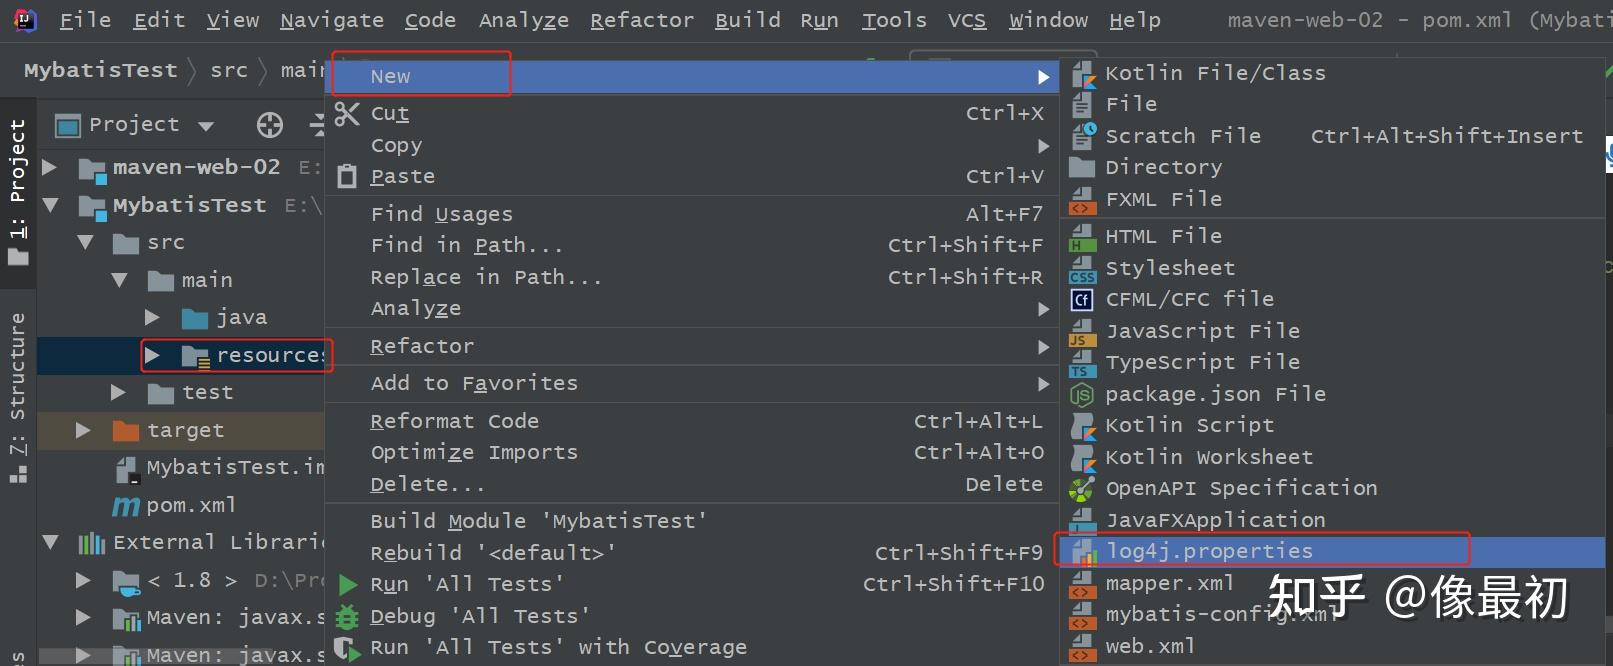
Task: Collapse the MybatisTest module node
Action: (x=51, y=205)
